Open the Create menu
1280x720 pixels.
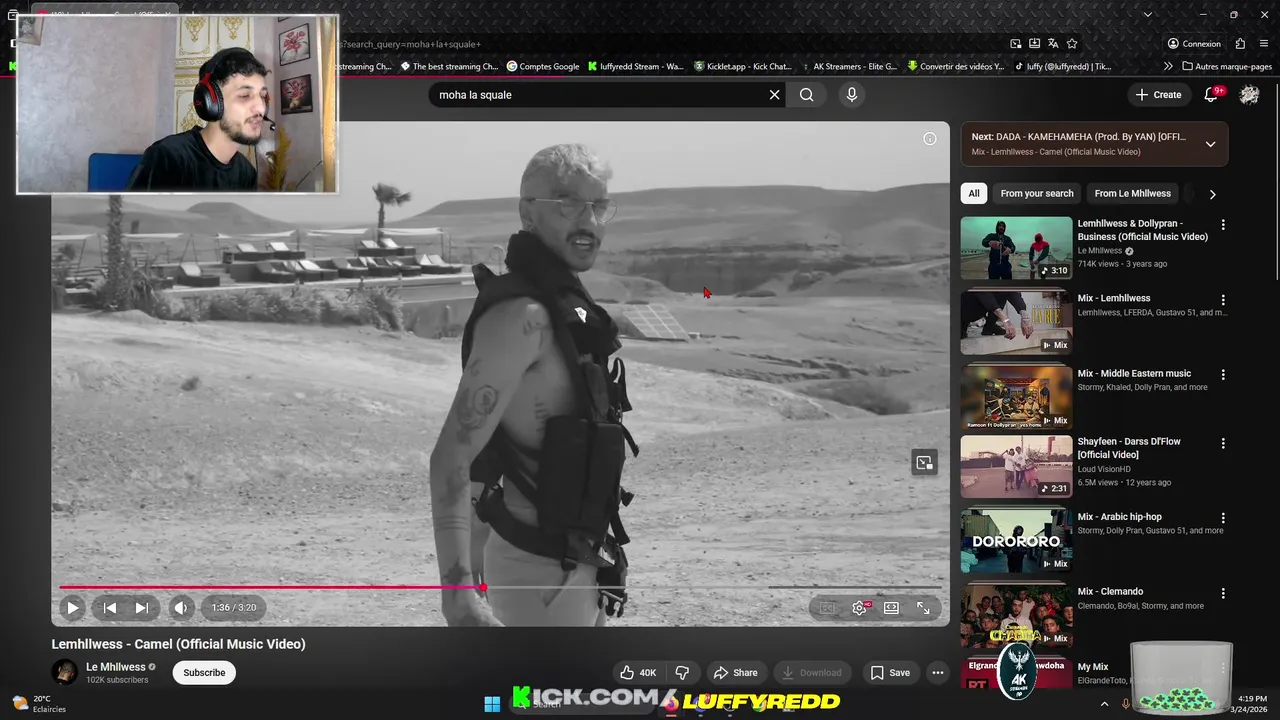[1159, 94]
